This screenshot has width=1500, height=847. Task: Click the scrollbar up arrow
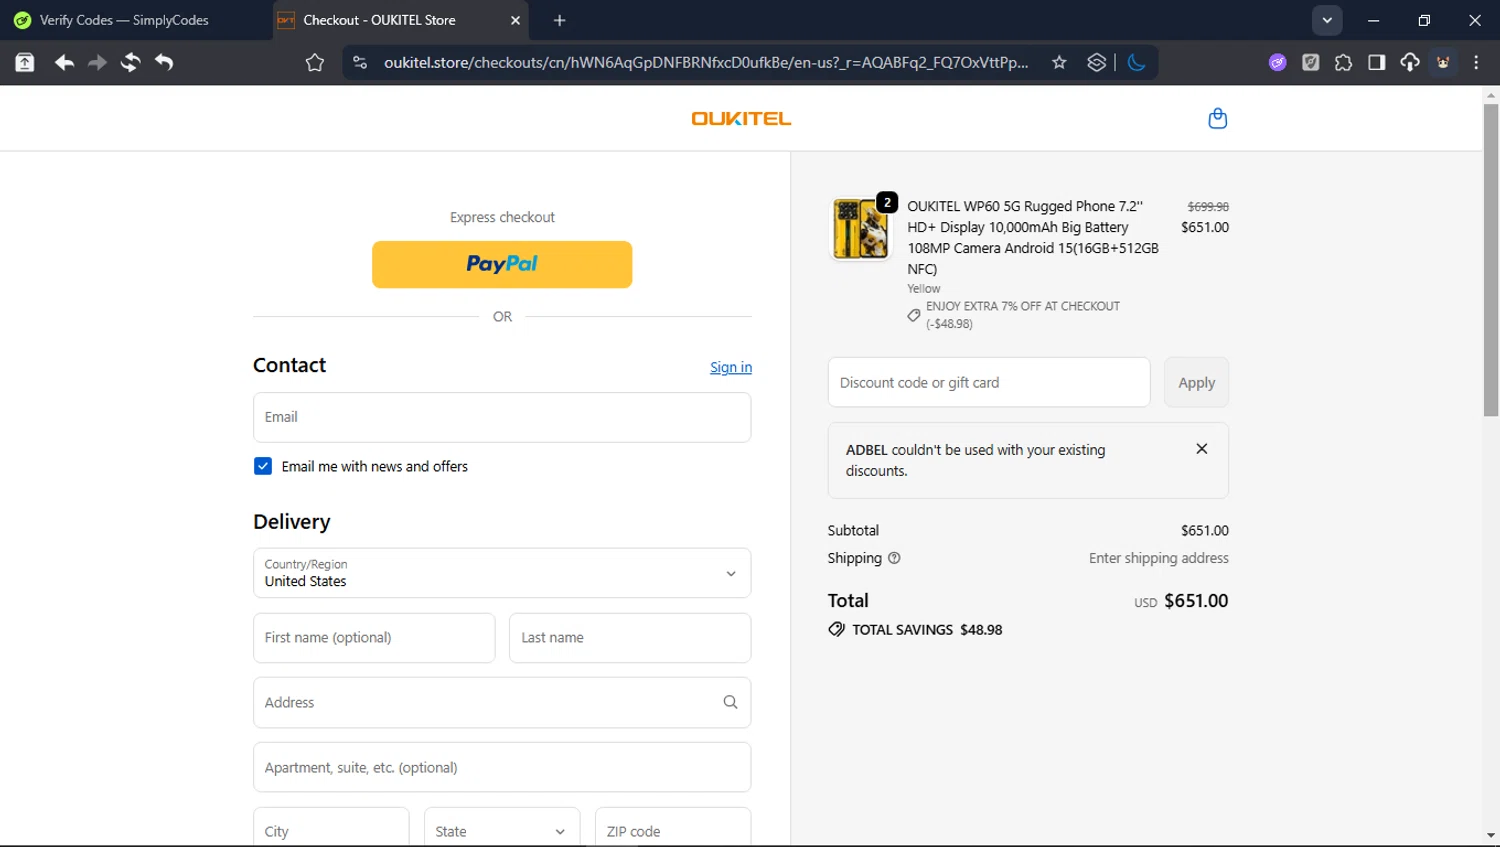pos(1491,96)
